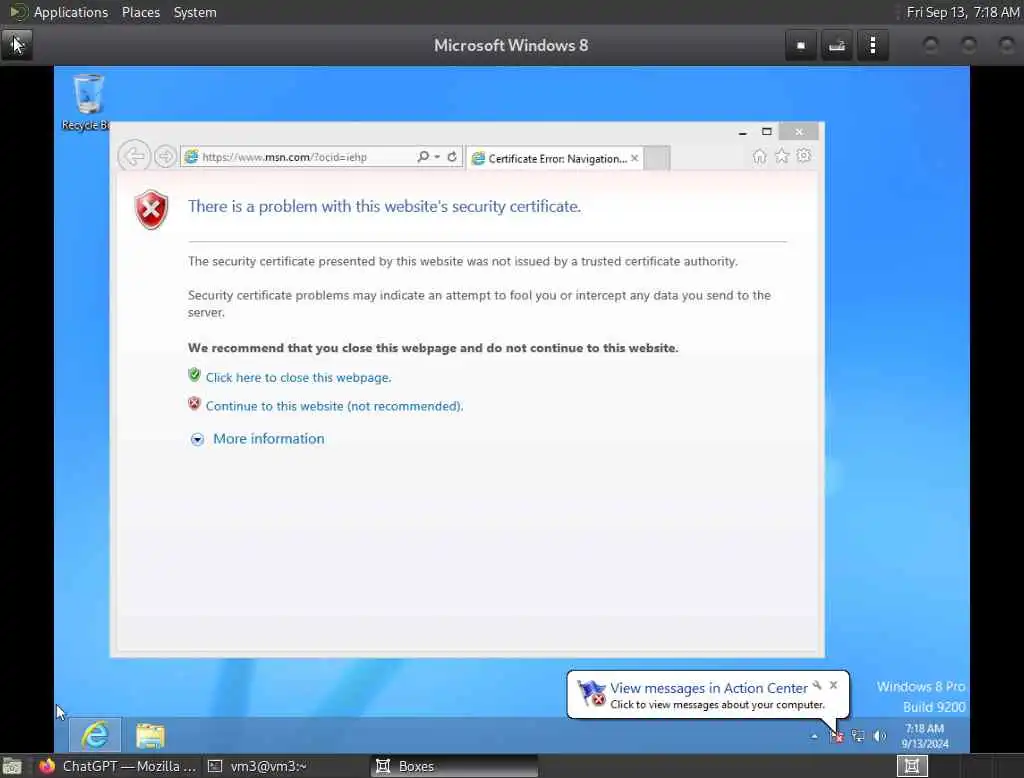Open the Places menu
Screen dimensions: 1024x778
[x=140, y=12]
